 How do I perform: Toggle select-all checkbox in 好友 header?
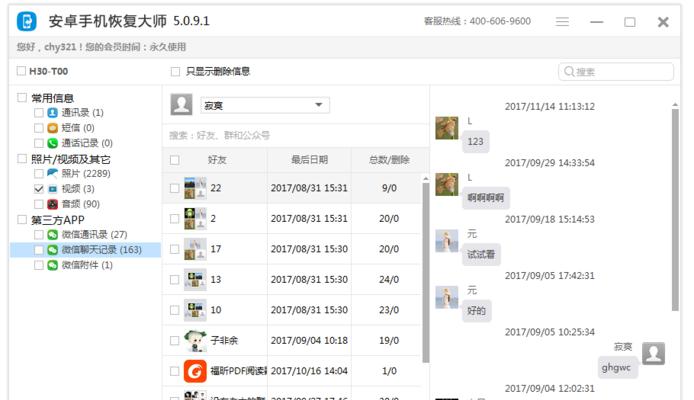coord(175,160)
